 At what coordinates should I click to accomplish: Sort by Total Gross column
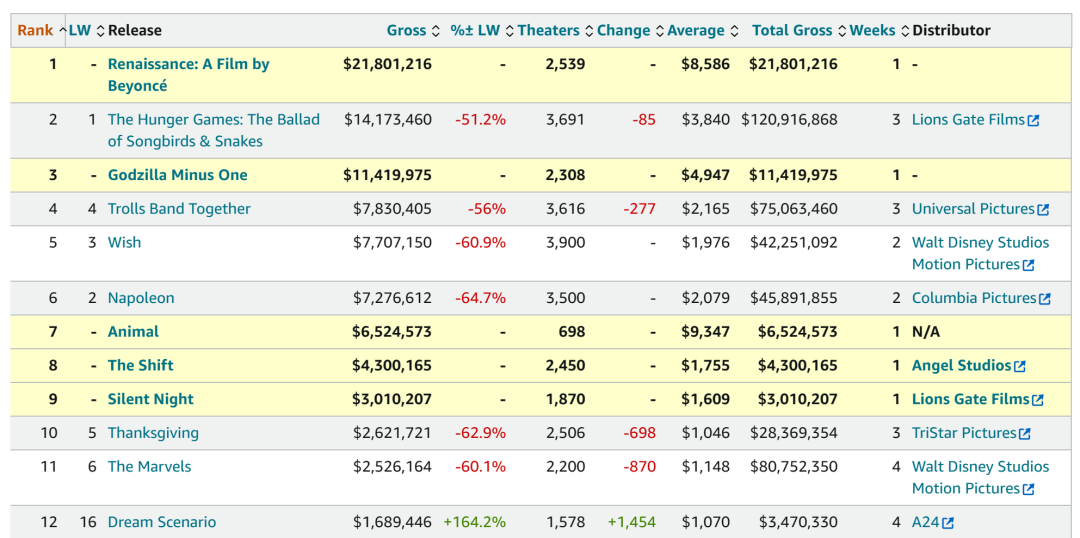click(x=792, y=31)
